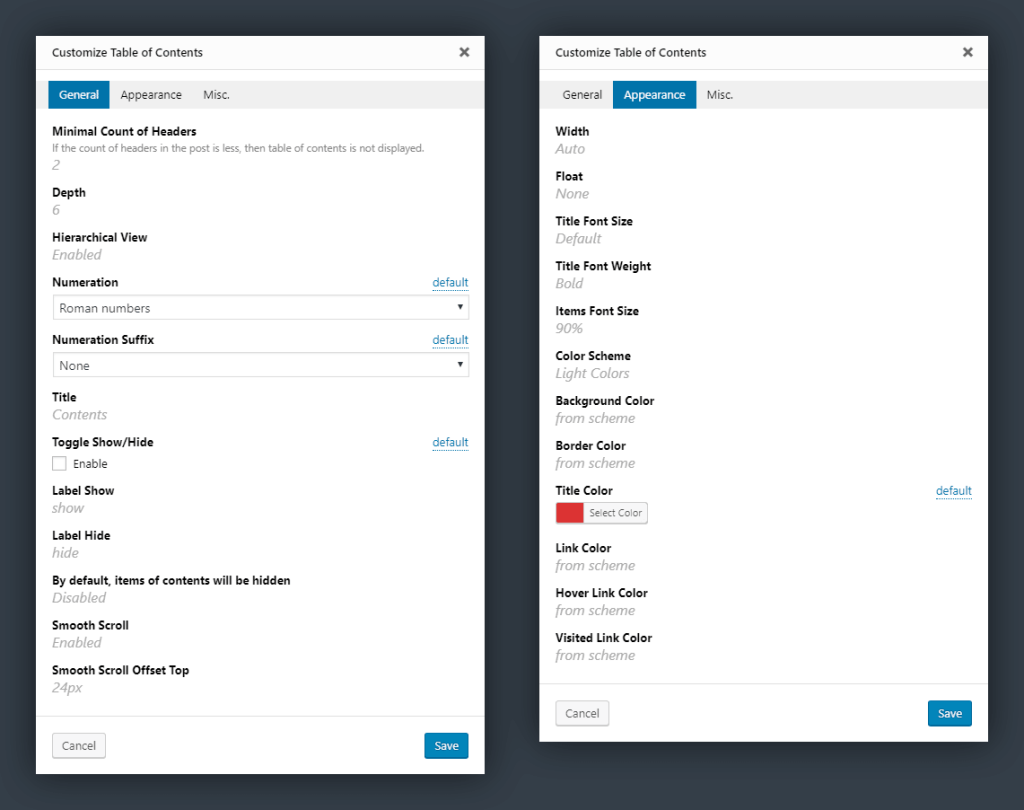Cancel changes in the Appearance dialog
Image resolution: width=1024 pixels, height=810 pixels.
582,713
